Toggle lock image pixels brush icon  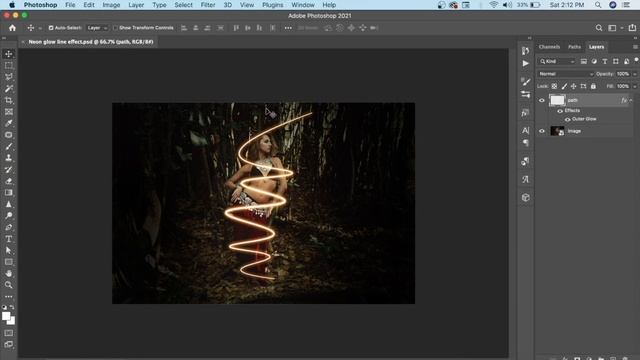tap(564, 86)
